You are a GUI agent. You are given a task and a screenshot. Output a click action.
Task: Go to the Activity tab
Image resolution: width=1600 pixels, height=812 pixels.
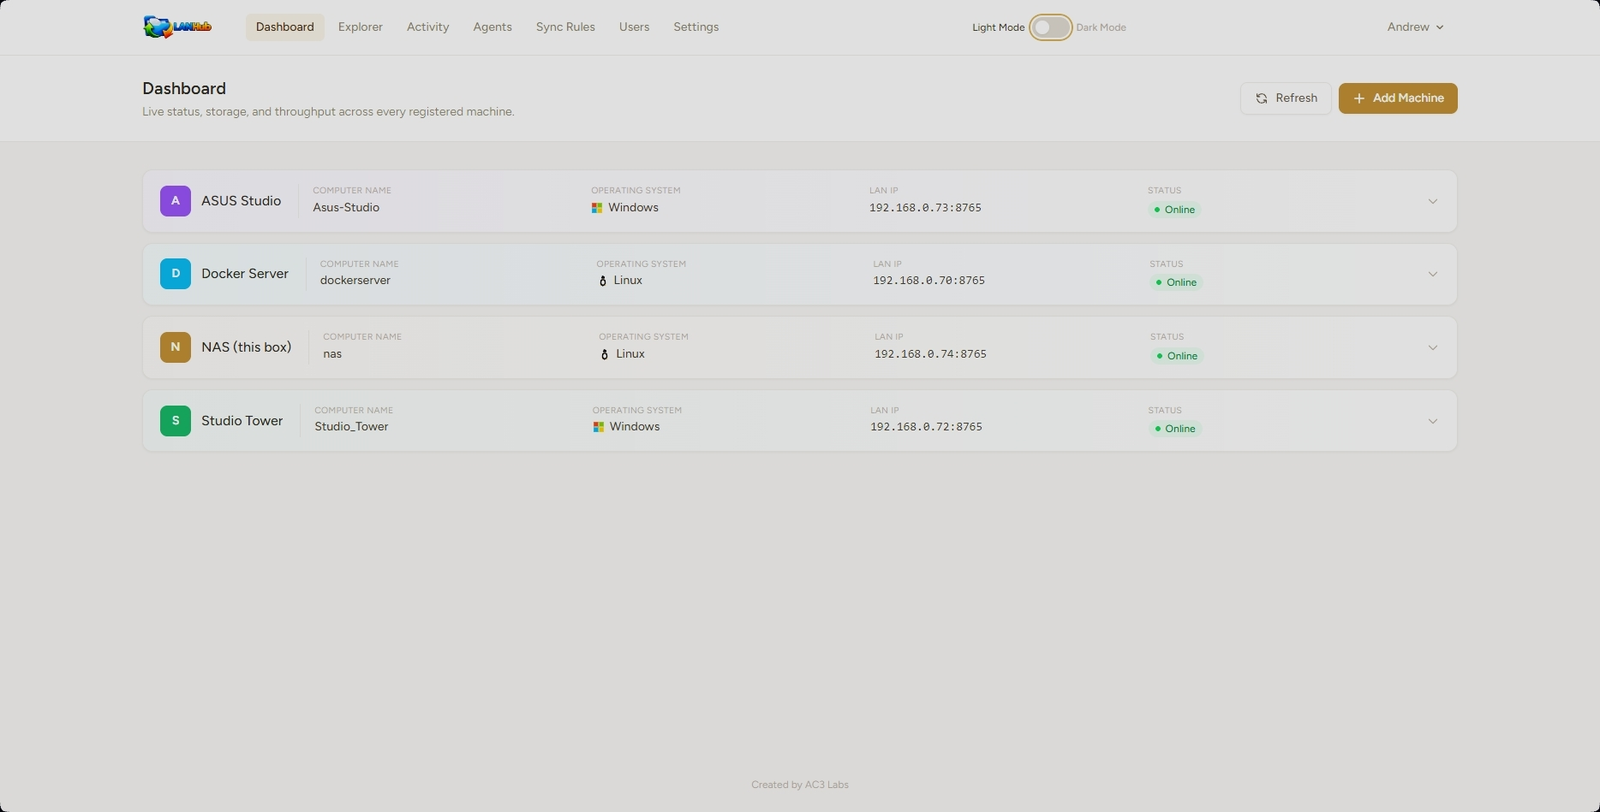[x=428, y=27]
